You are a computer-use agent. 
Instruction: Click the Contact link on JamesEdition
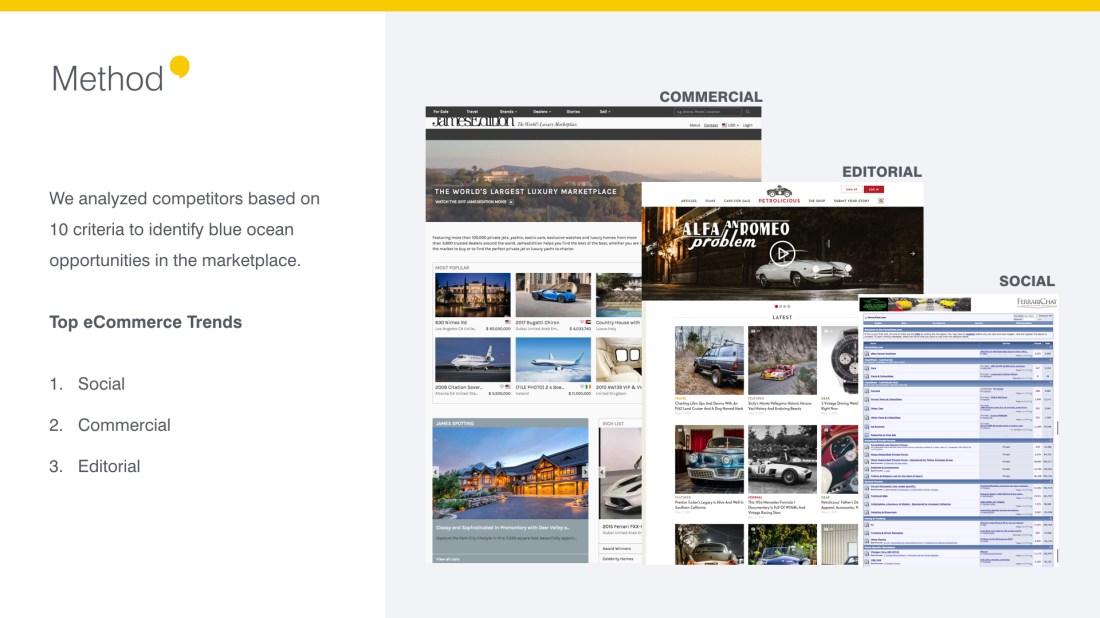(x=710, y=125)
